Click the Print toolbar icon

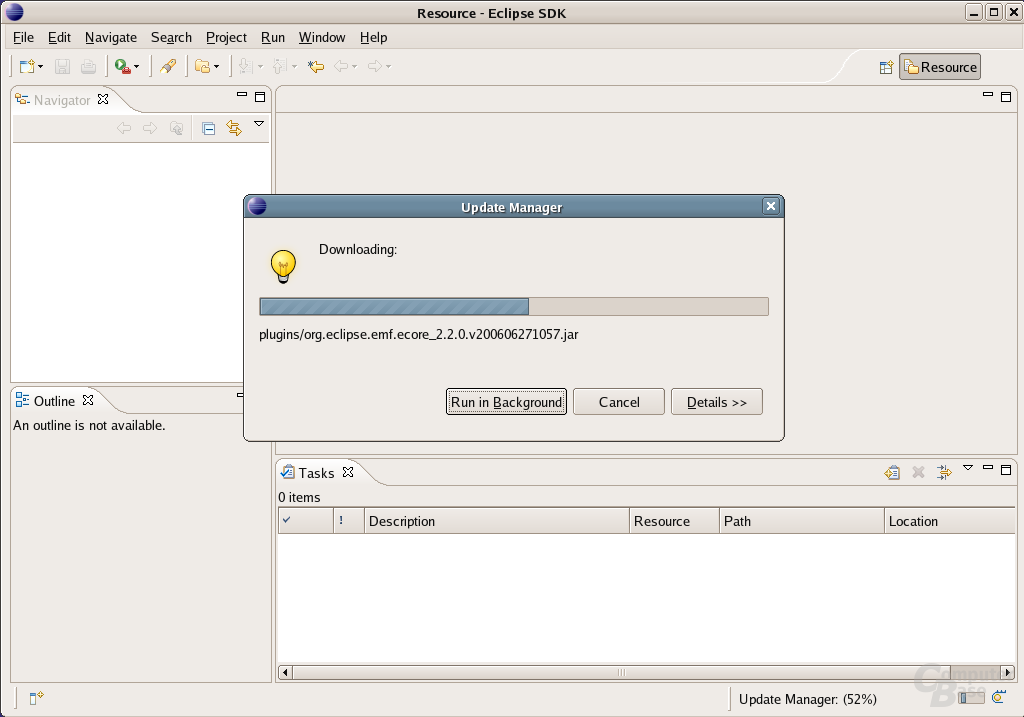88,67
